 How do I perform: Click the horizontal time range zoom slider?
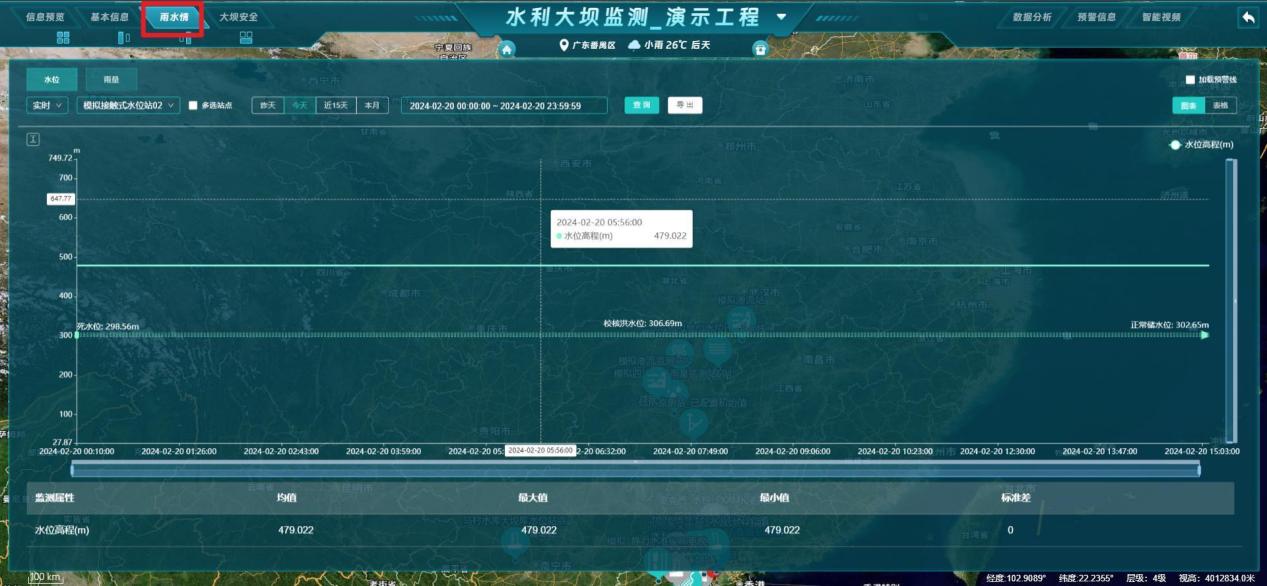635,469
